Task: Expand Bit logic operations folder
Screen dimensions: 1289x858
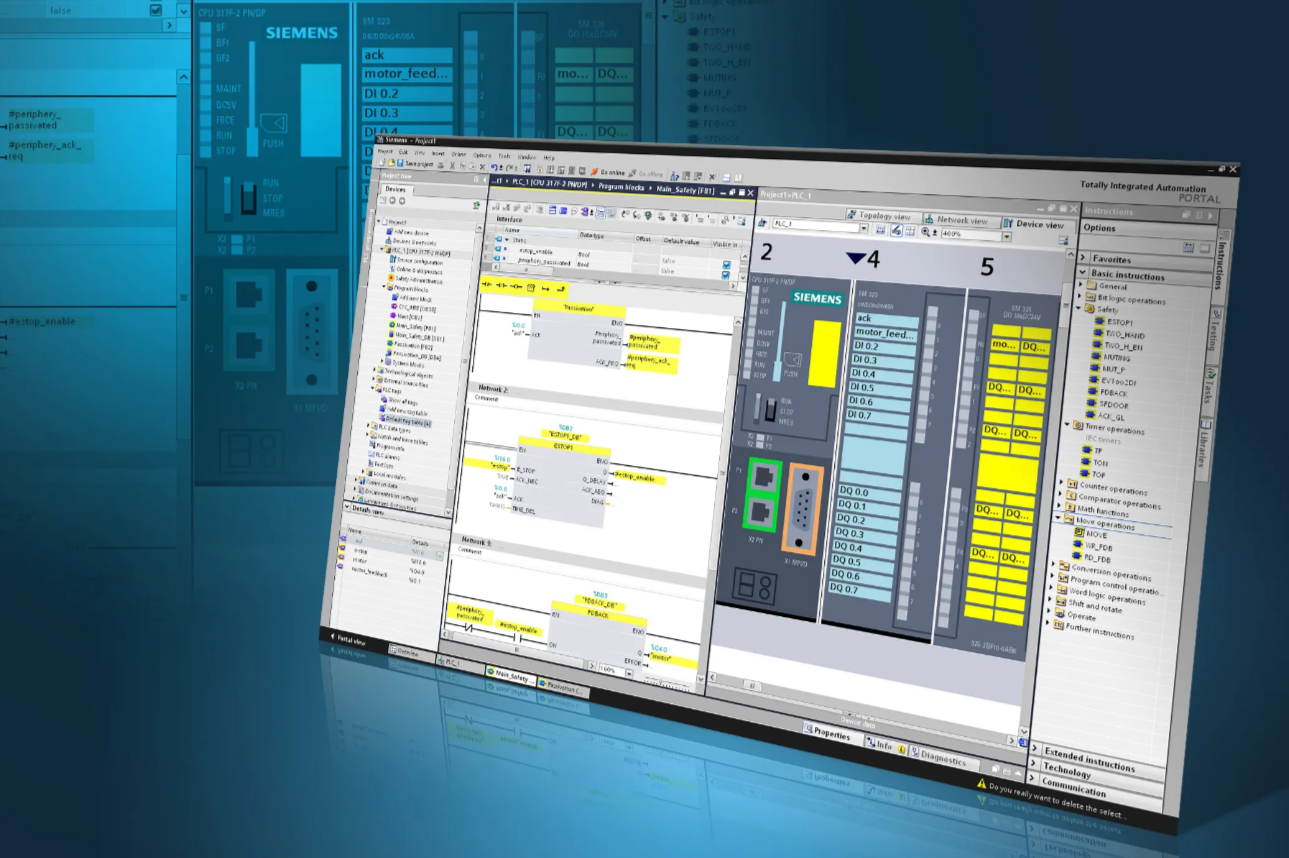Action: (1079, 296)
